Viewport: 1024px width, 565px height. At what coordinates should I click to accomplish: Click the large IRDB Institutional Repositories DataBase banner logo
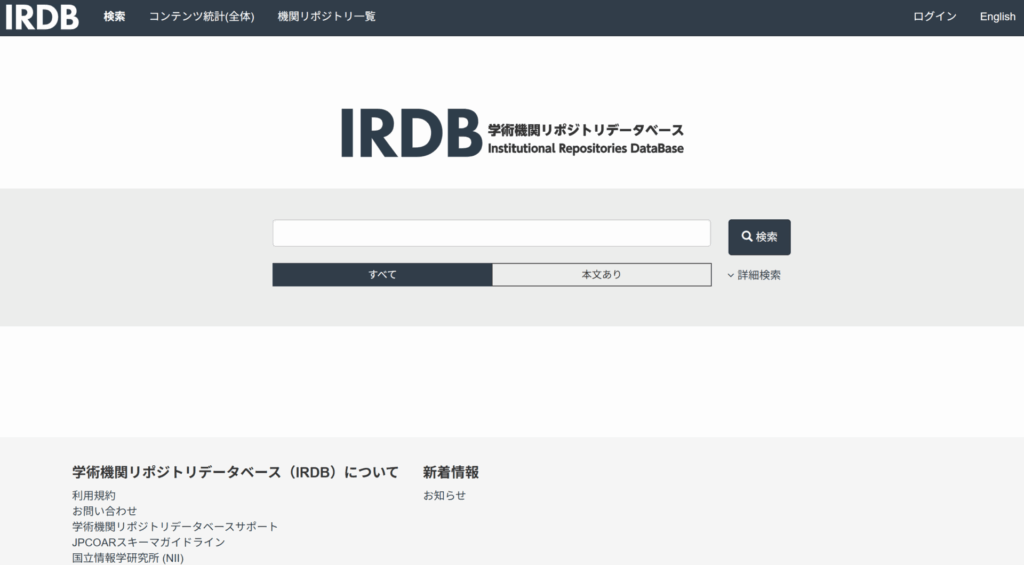[x=512, y=133]
